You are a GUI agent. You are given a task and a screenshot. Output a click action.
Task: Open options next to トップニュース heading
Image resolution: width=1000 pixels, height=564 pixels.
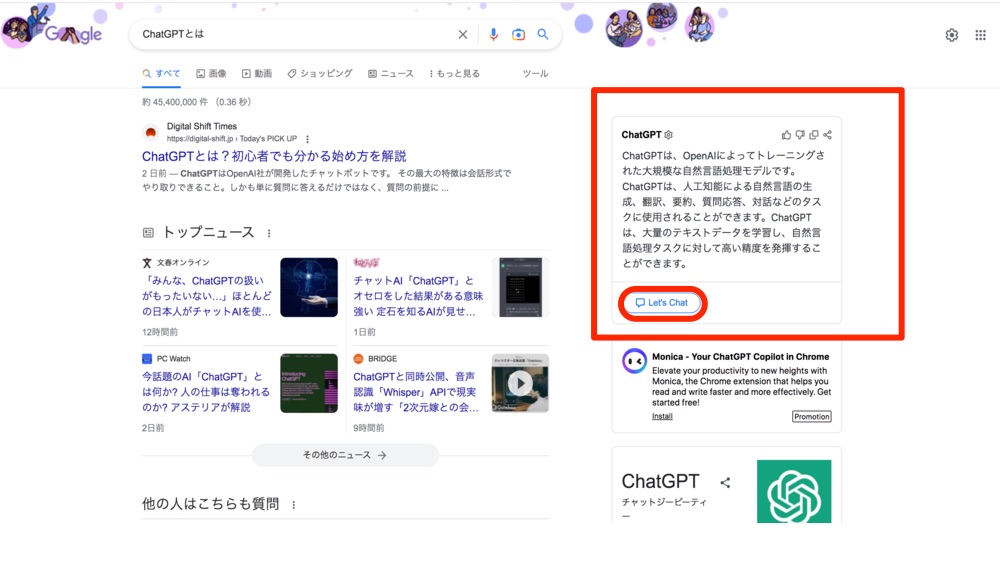click(269, 234)
